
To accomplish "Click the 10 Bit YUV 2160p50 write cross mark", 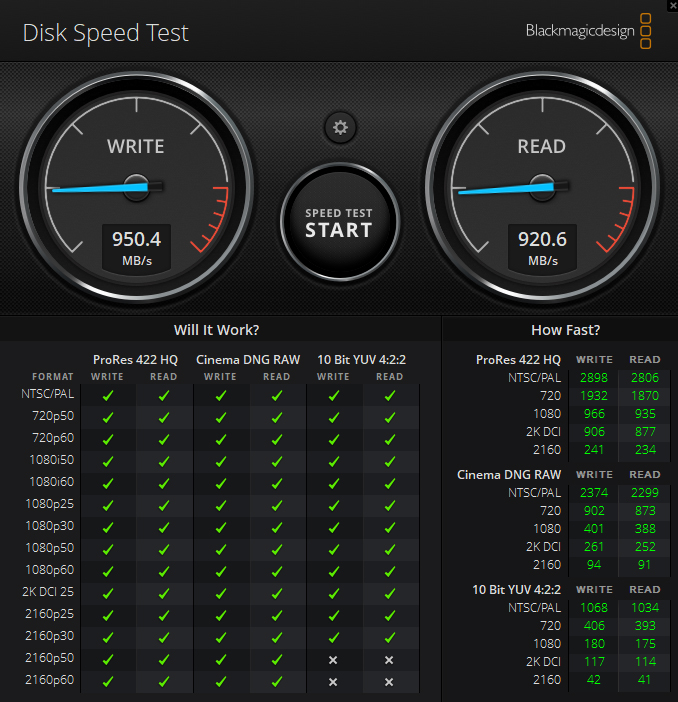I will 334,660.
